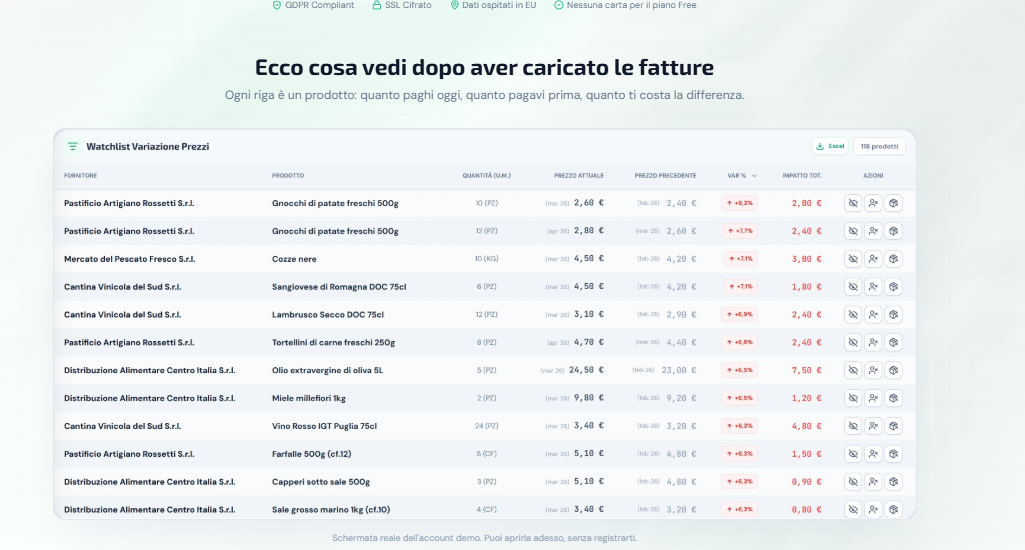
Task: Click exclude-supplier icon on Vino Rosso IGT row
Action: click(x=873, y=426)
